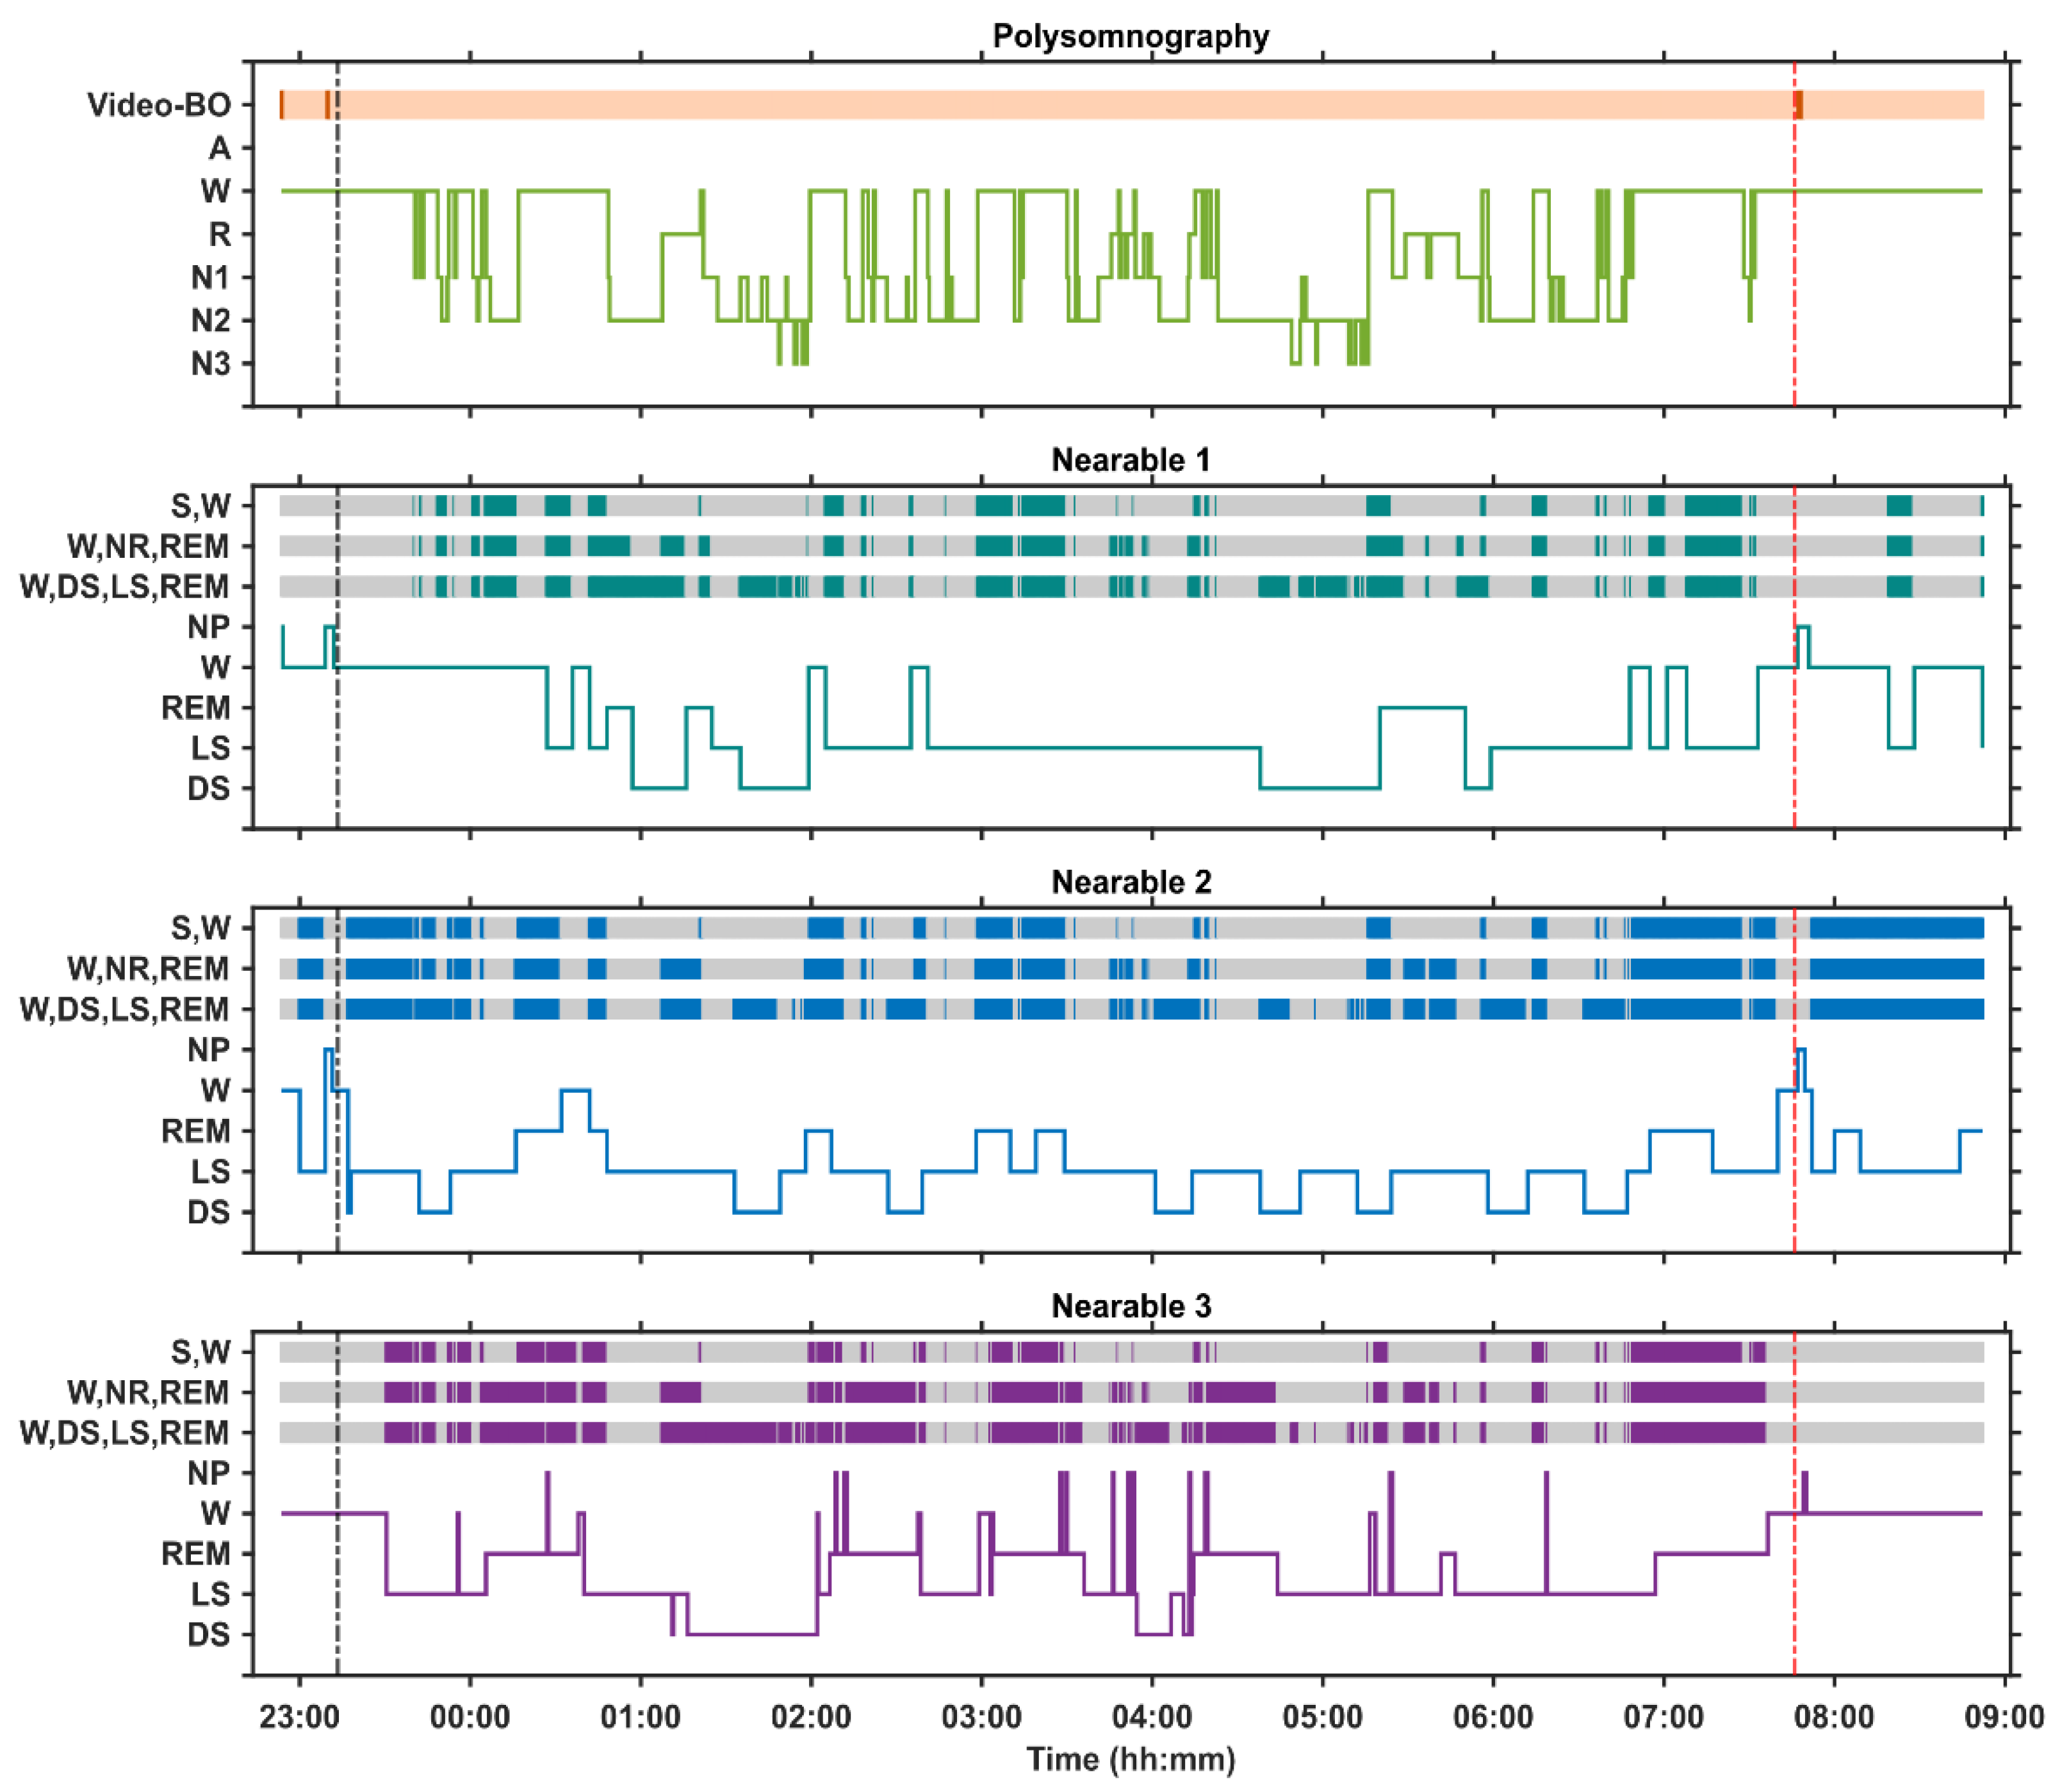This screenshot has height=1792, width=2069.
Task: Click the Nearable 3 panel title
Action: pyautogui.click(x=1130, y=1306)
